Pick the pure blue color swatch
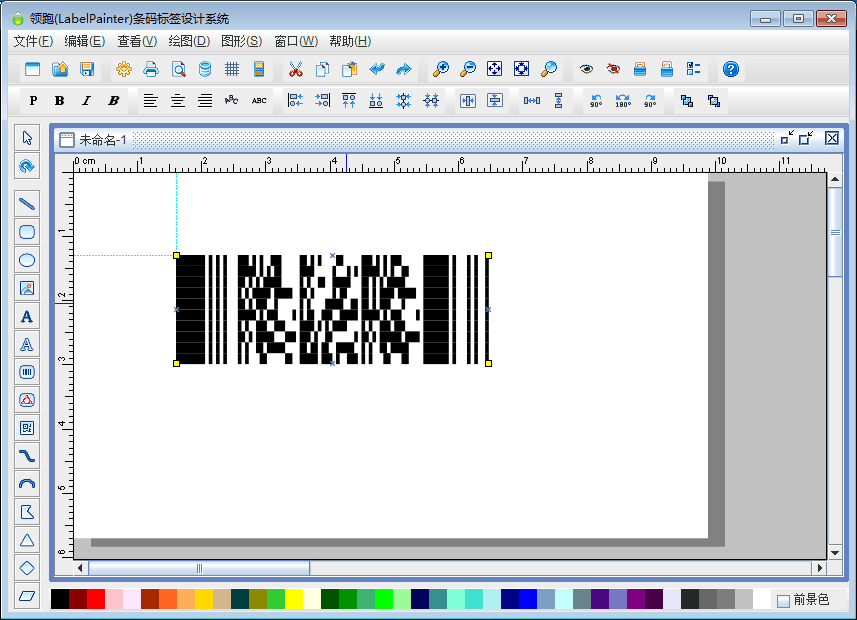 (x=527, y=599)
